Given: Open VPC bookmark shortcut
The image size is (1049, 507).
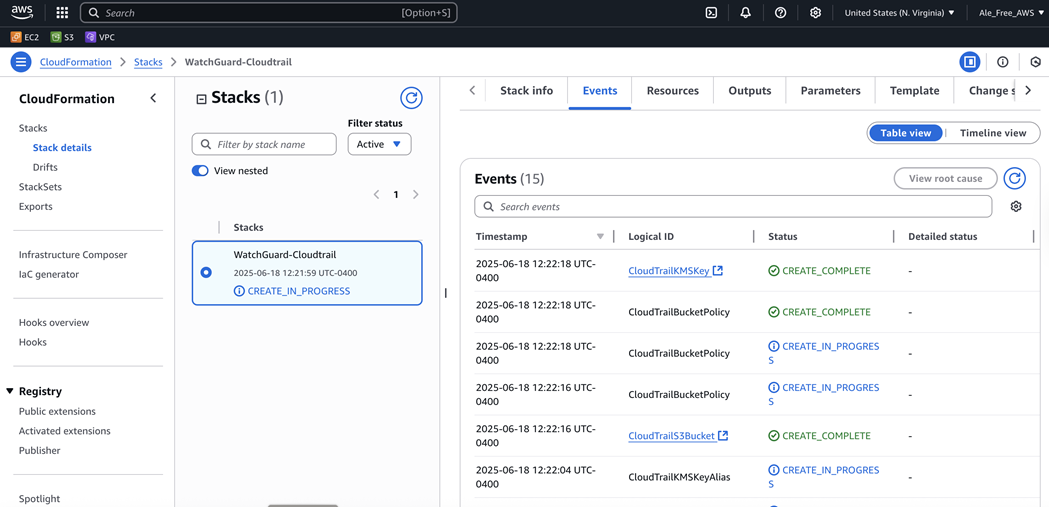Looking at the screenshot, I should pos(100,37).
